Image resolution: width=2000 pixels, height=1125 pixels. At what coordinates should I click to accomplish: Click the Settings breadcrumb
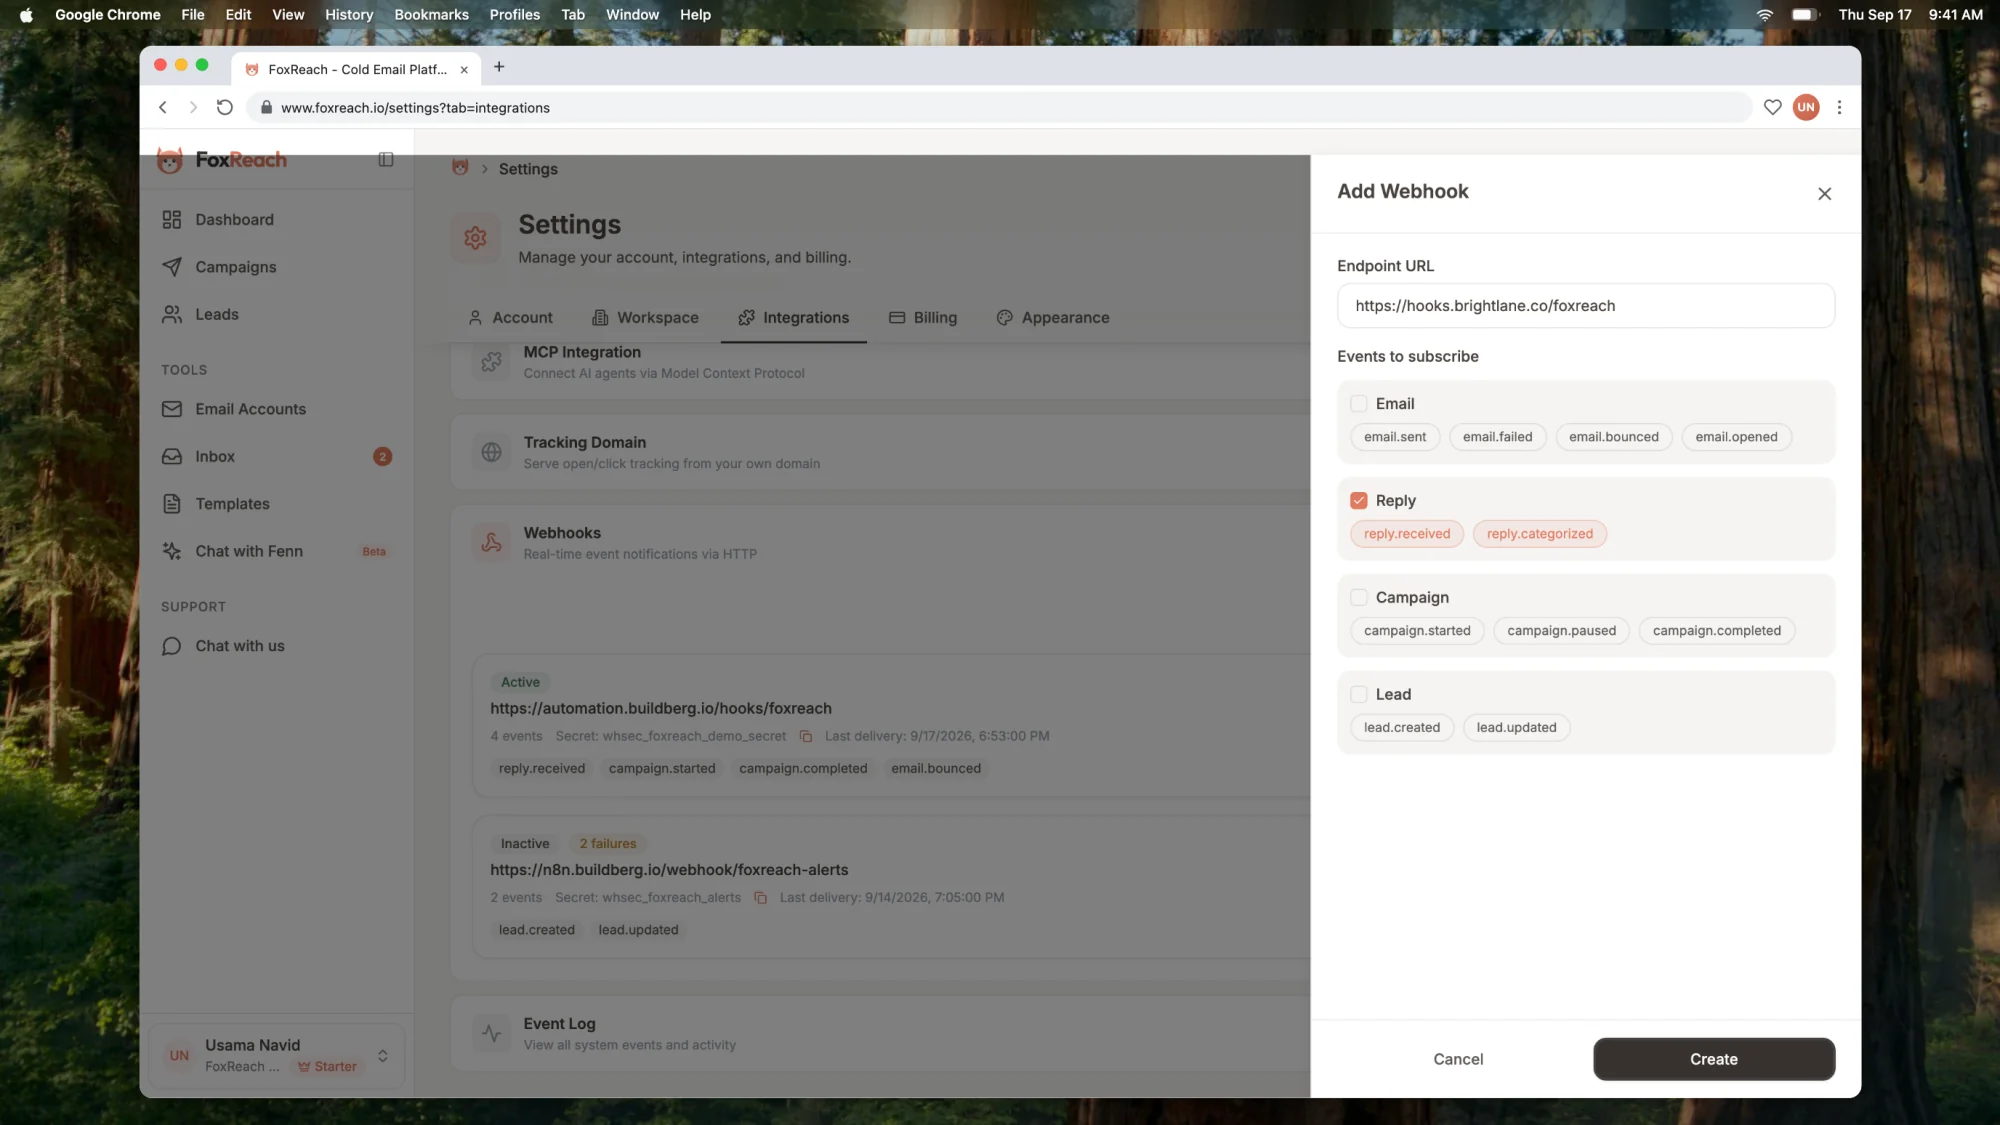pyautogui.click(x=528, y=169)
